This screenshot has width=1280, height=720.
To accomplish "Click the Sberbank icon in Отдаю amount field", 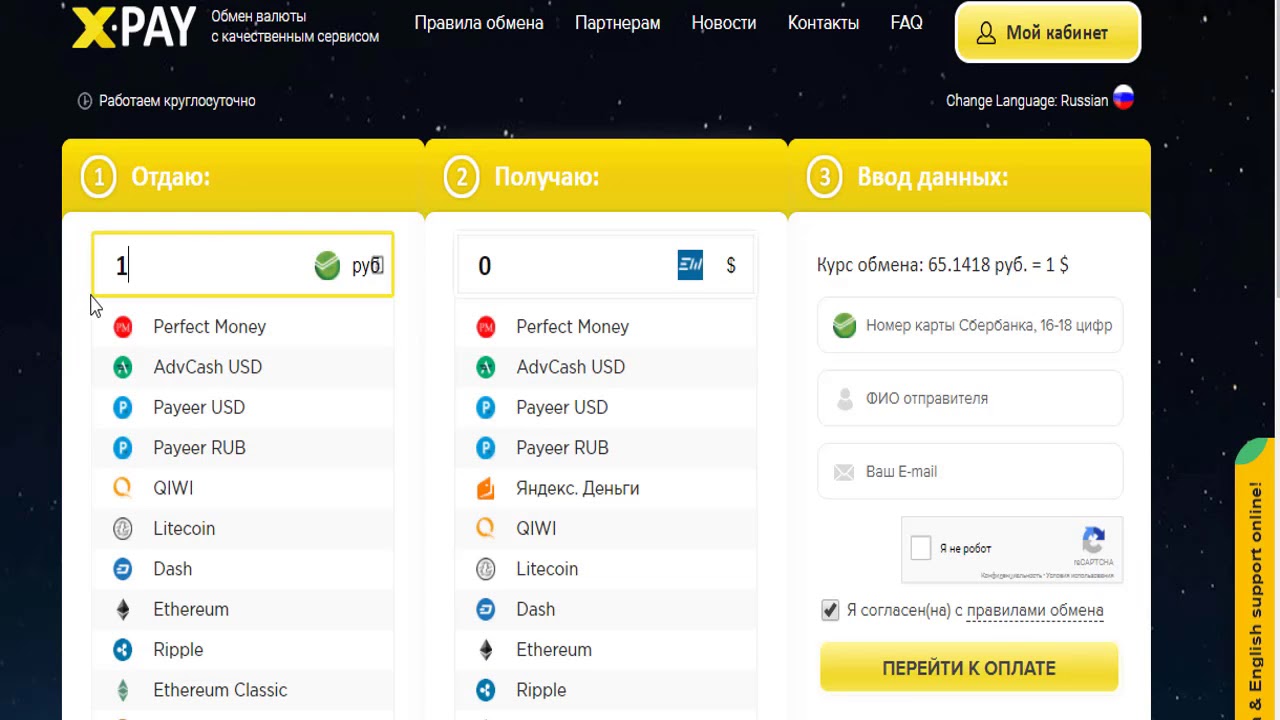I will [327, 265].
